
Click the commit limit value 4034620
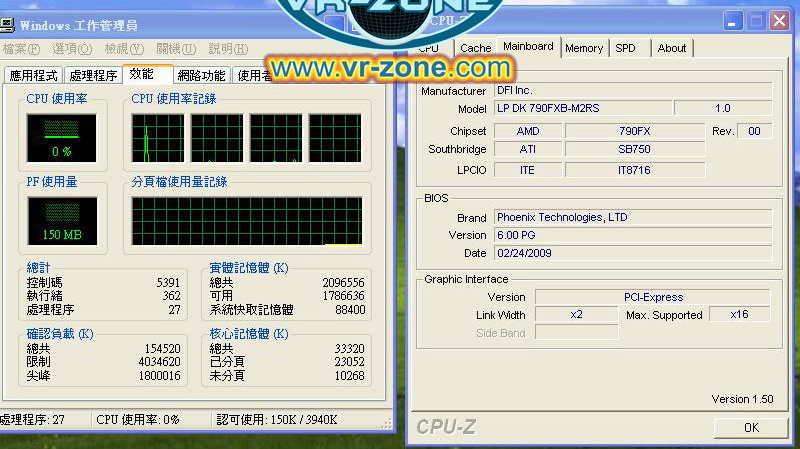click(x=159, y=362)
